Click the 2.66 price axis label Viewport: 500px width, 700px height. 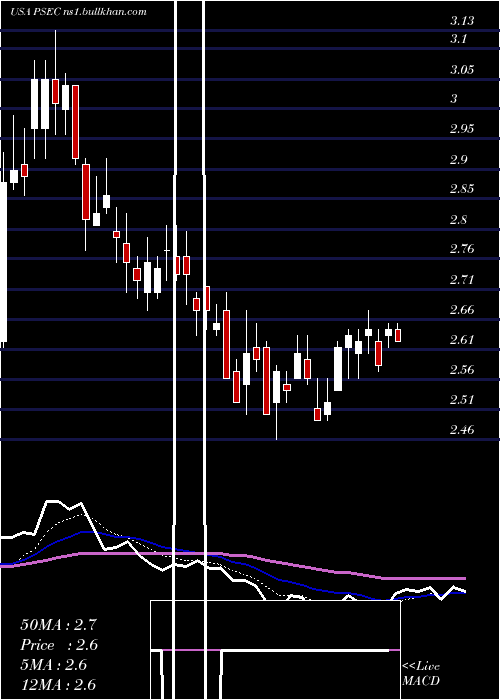(x=462, y=309)
